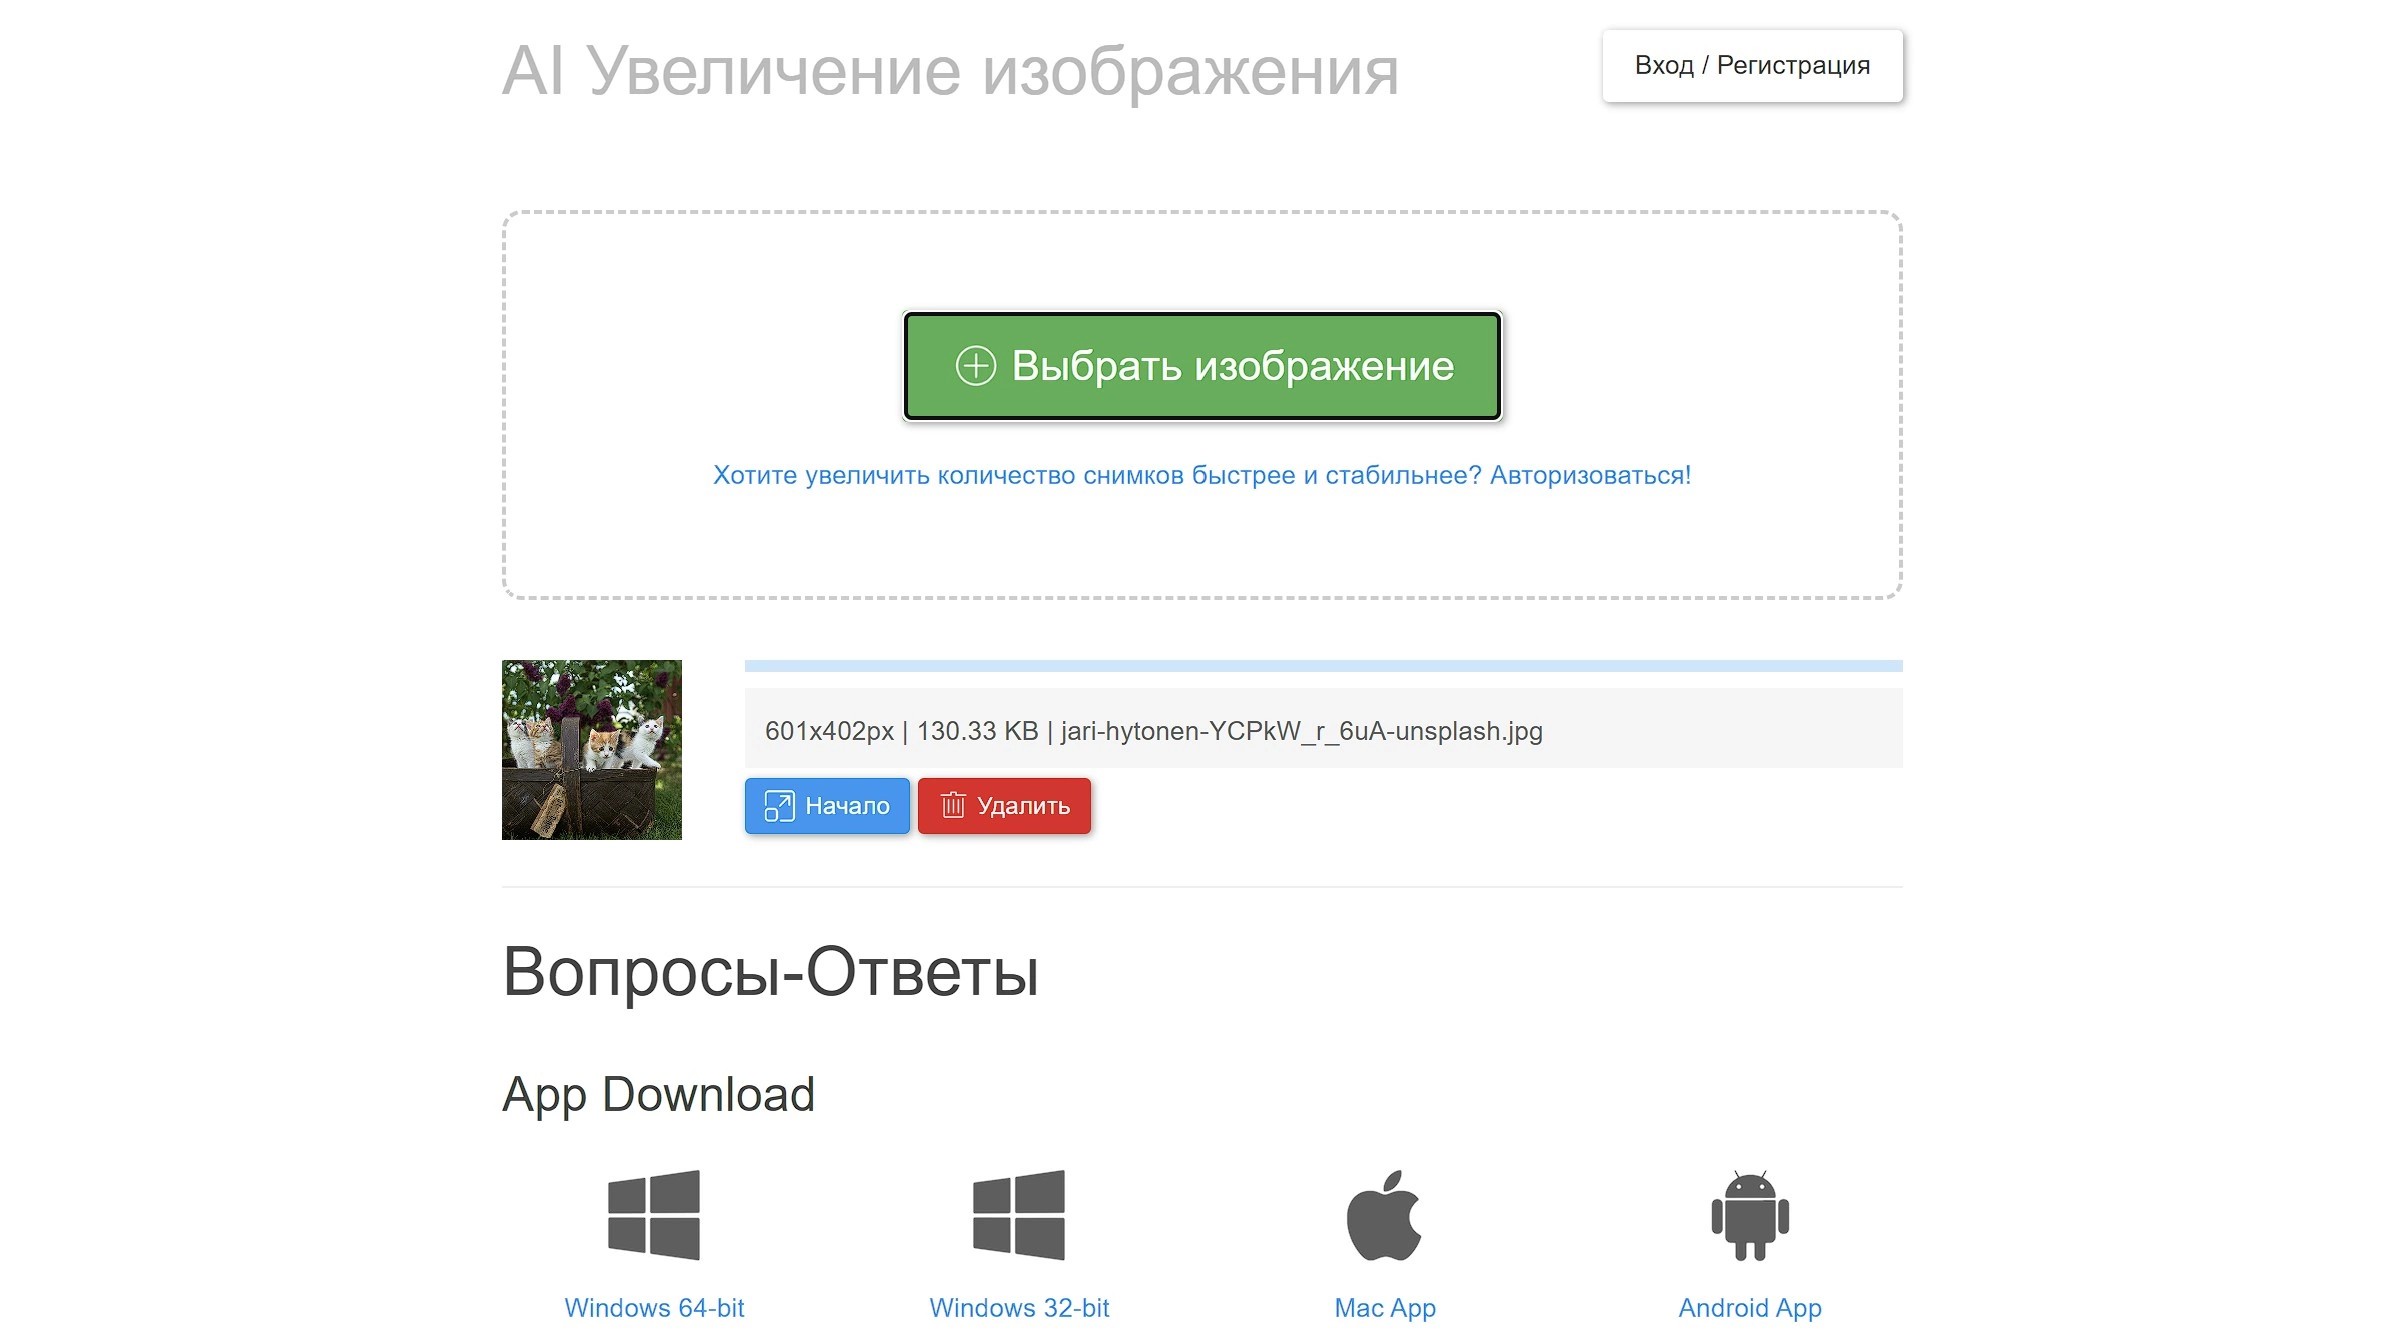
Task: Click the upload progress bar
Action: click(x=1323, y=666)
